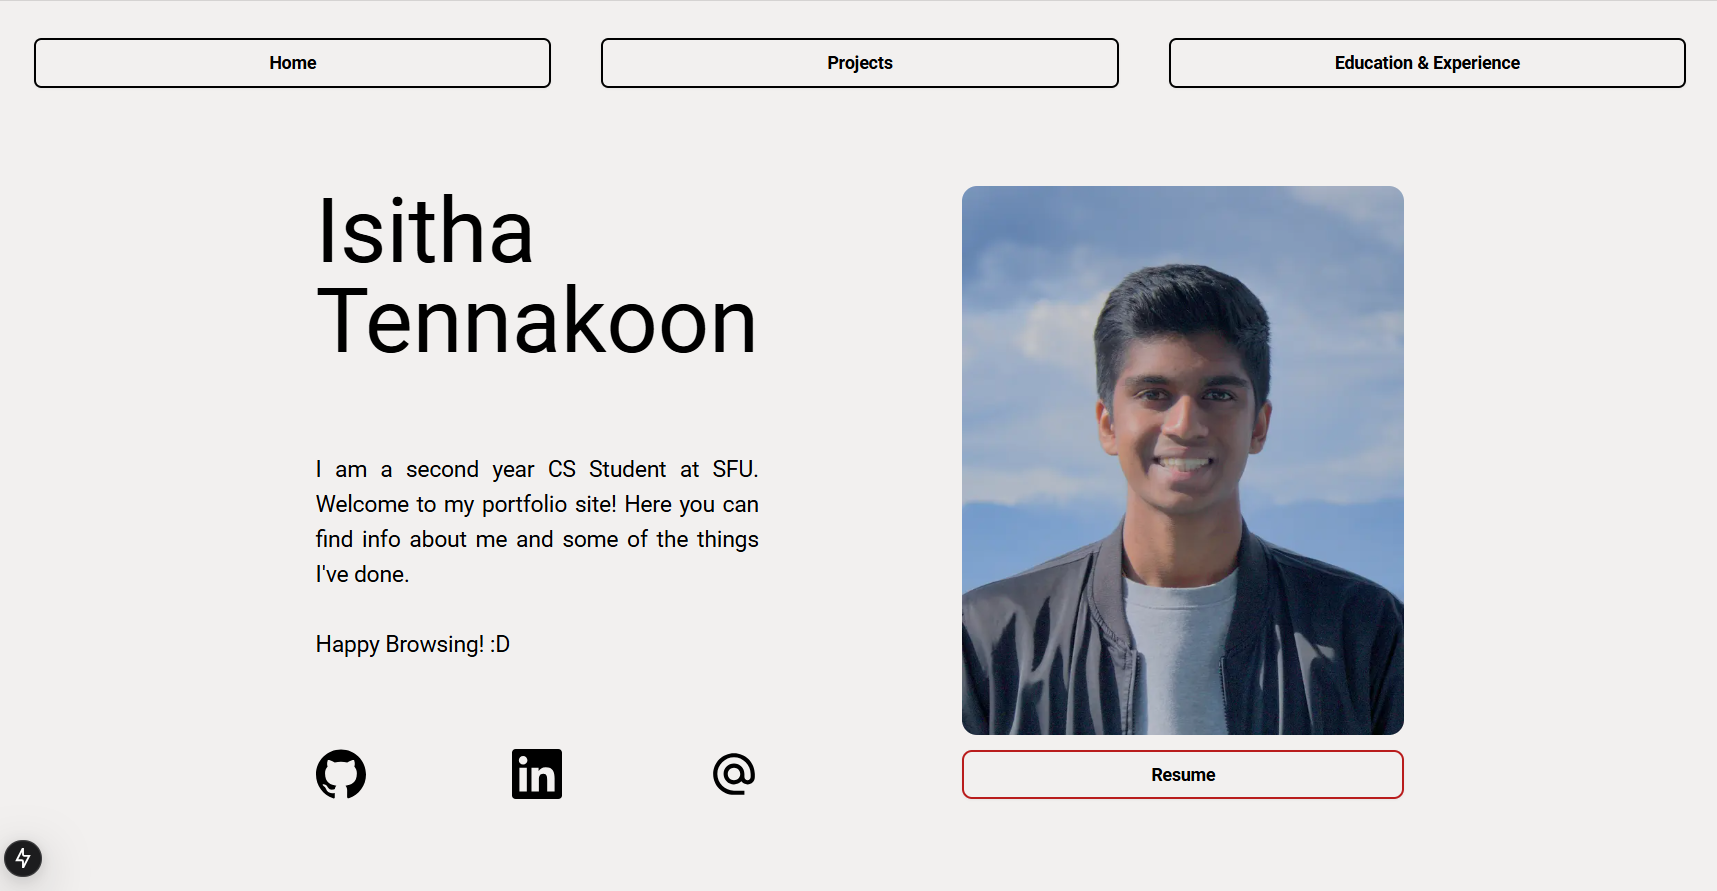Click the 'Happy Browsing! :D' text
Image resolution: width=1717 pixels, height=891 pixels.
tap(413, 644)
